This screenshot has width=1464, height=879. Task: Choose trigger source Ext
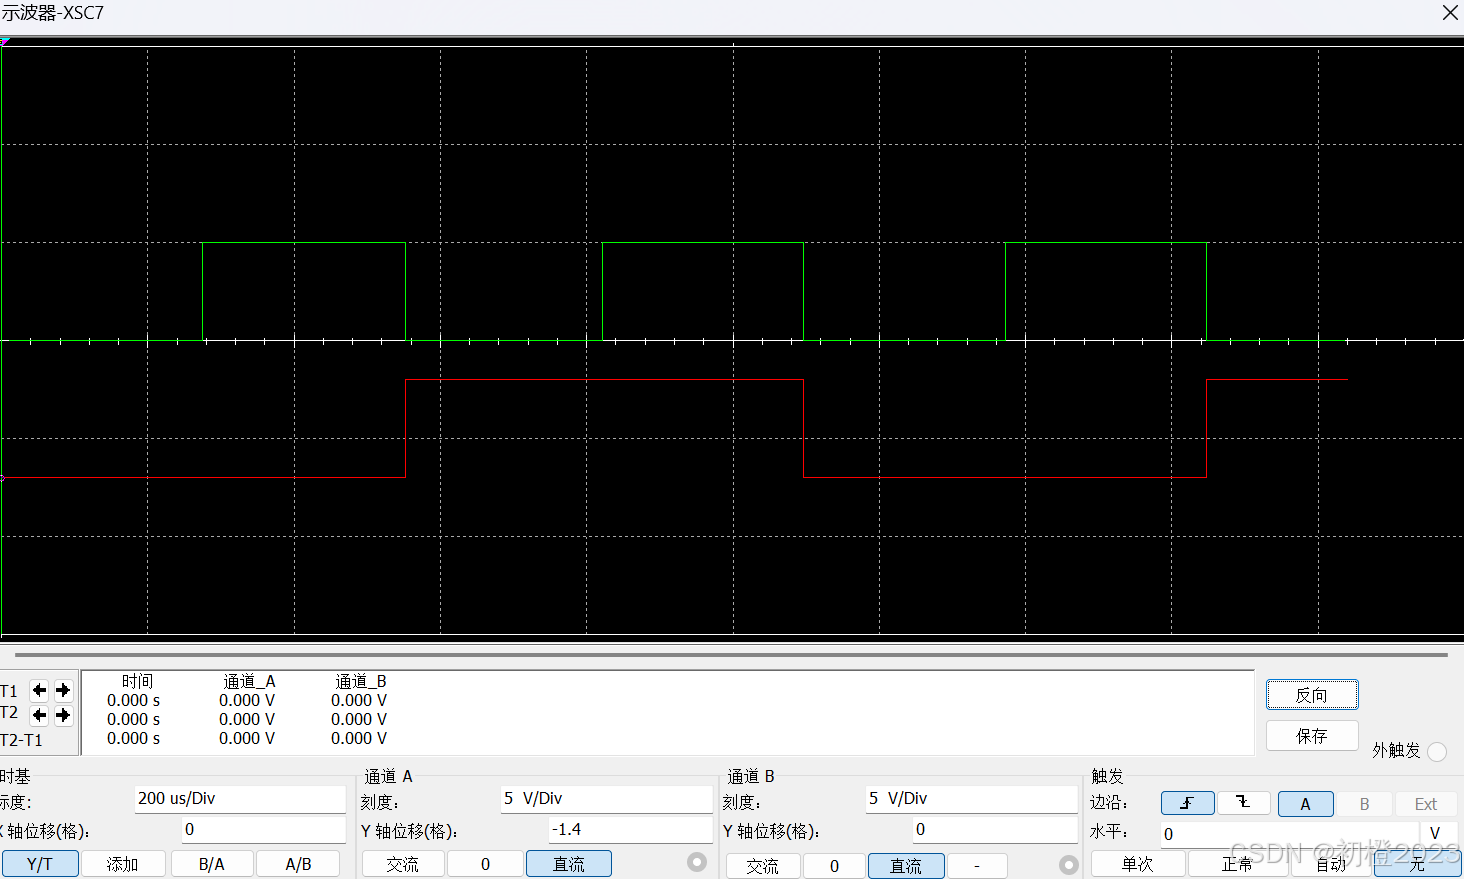tap(1426, 804)
